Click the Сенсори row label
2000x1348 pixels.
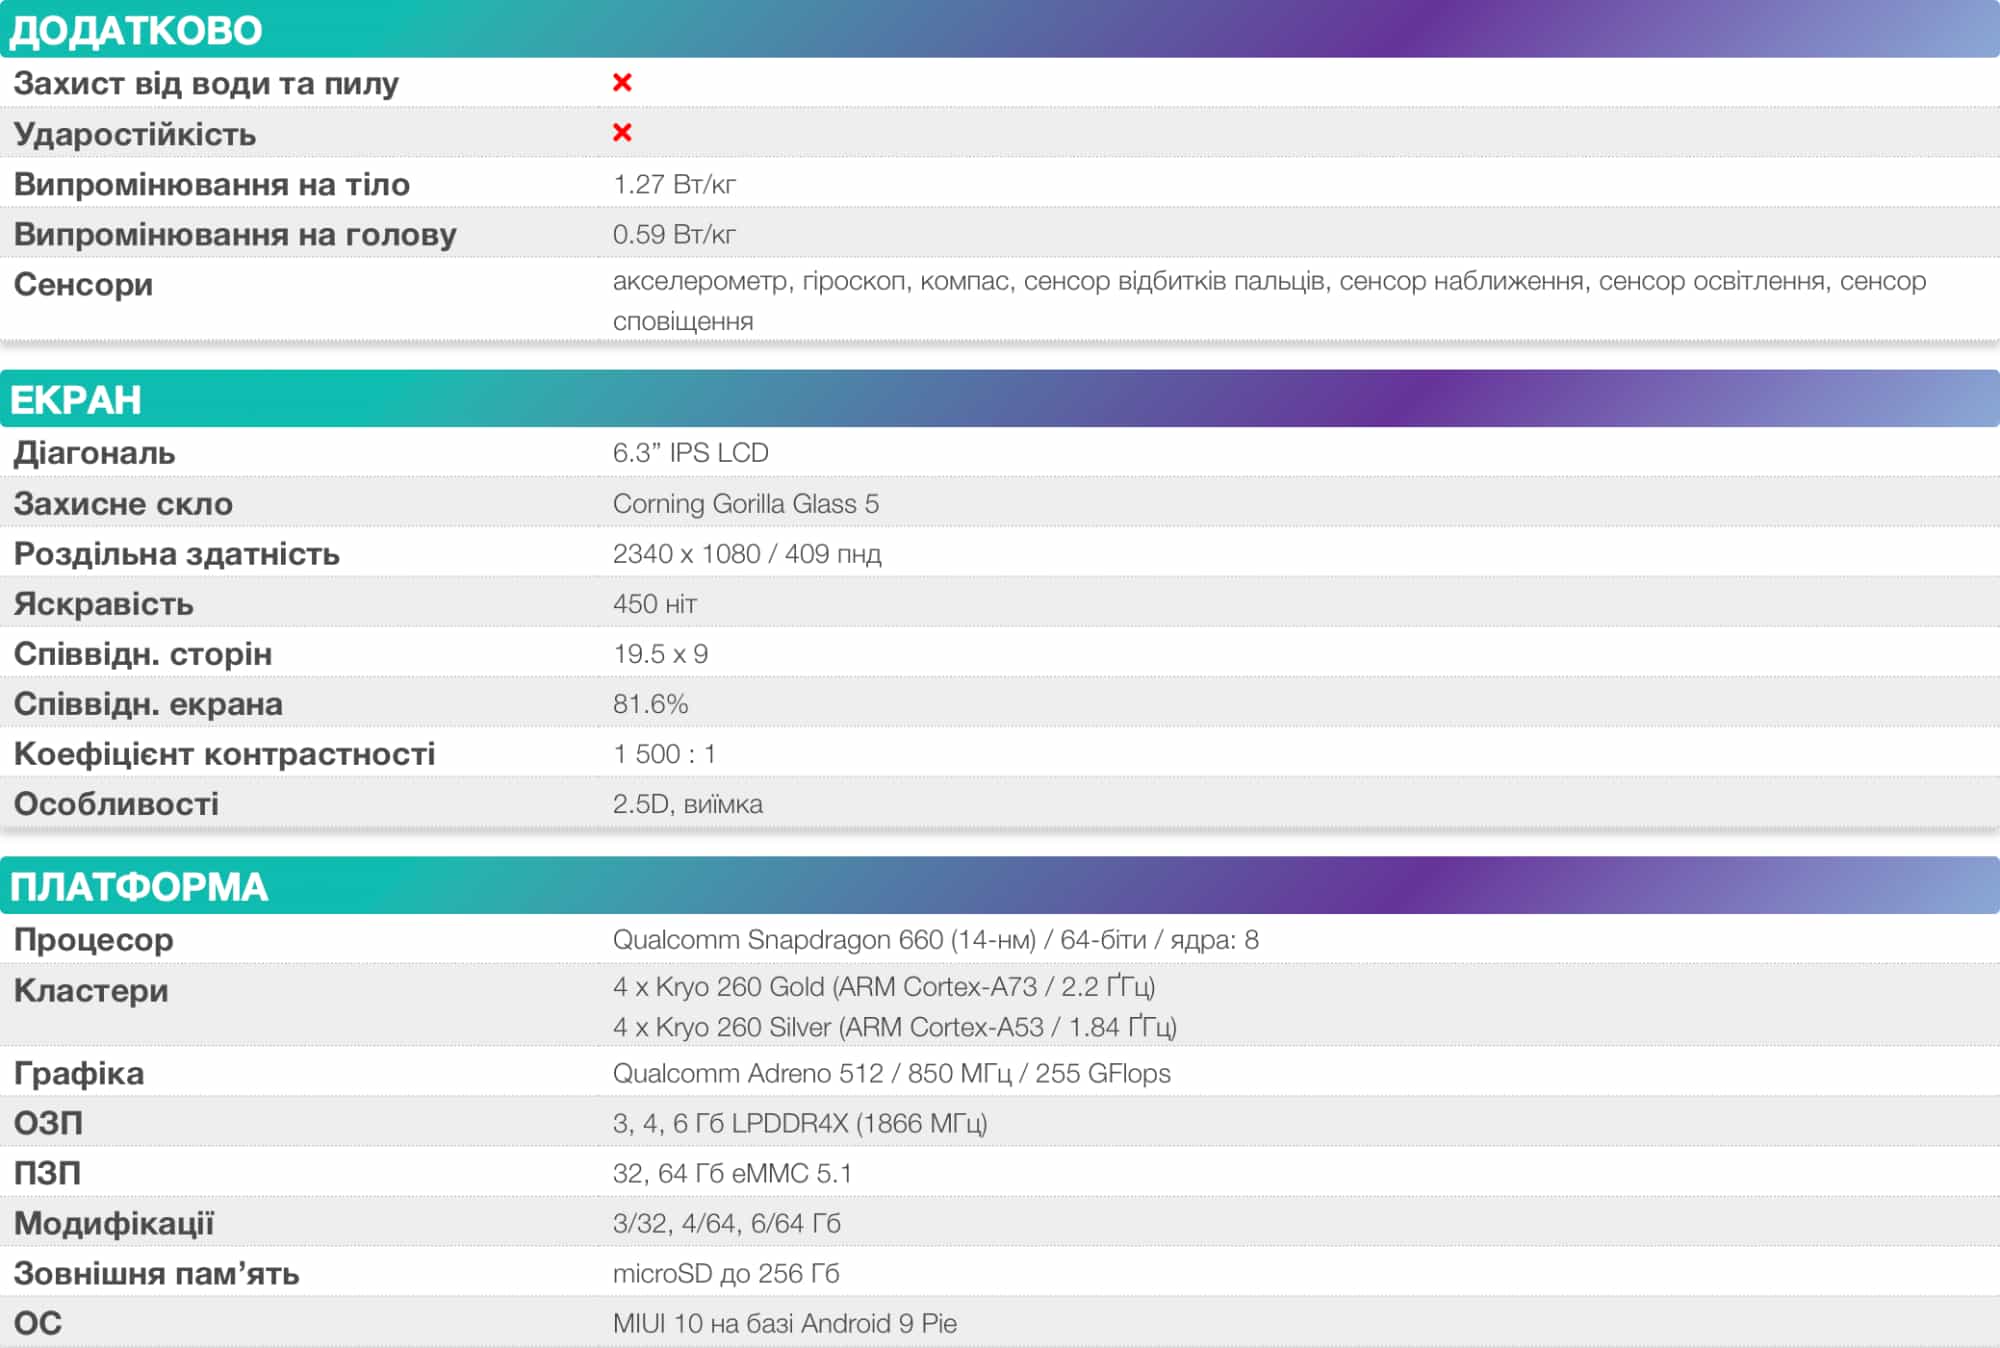point(83,285)
